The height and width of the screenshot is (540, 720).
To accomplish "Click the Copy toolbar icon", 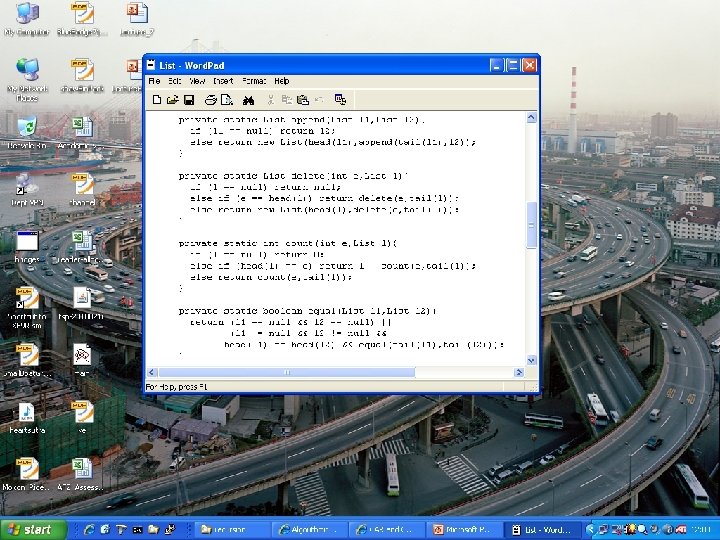I will pos(287,100).
